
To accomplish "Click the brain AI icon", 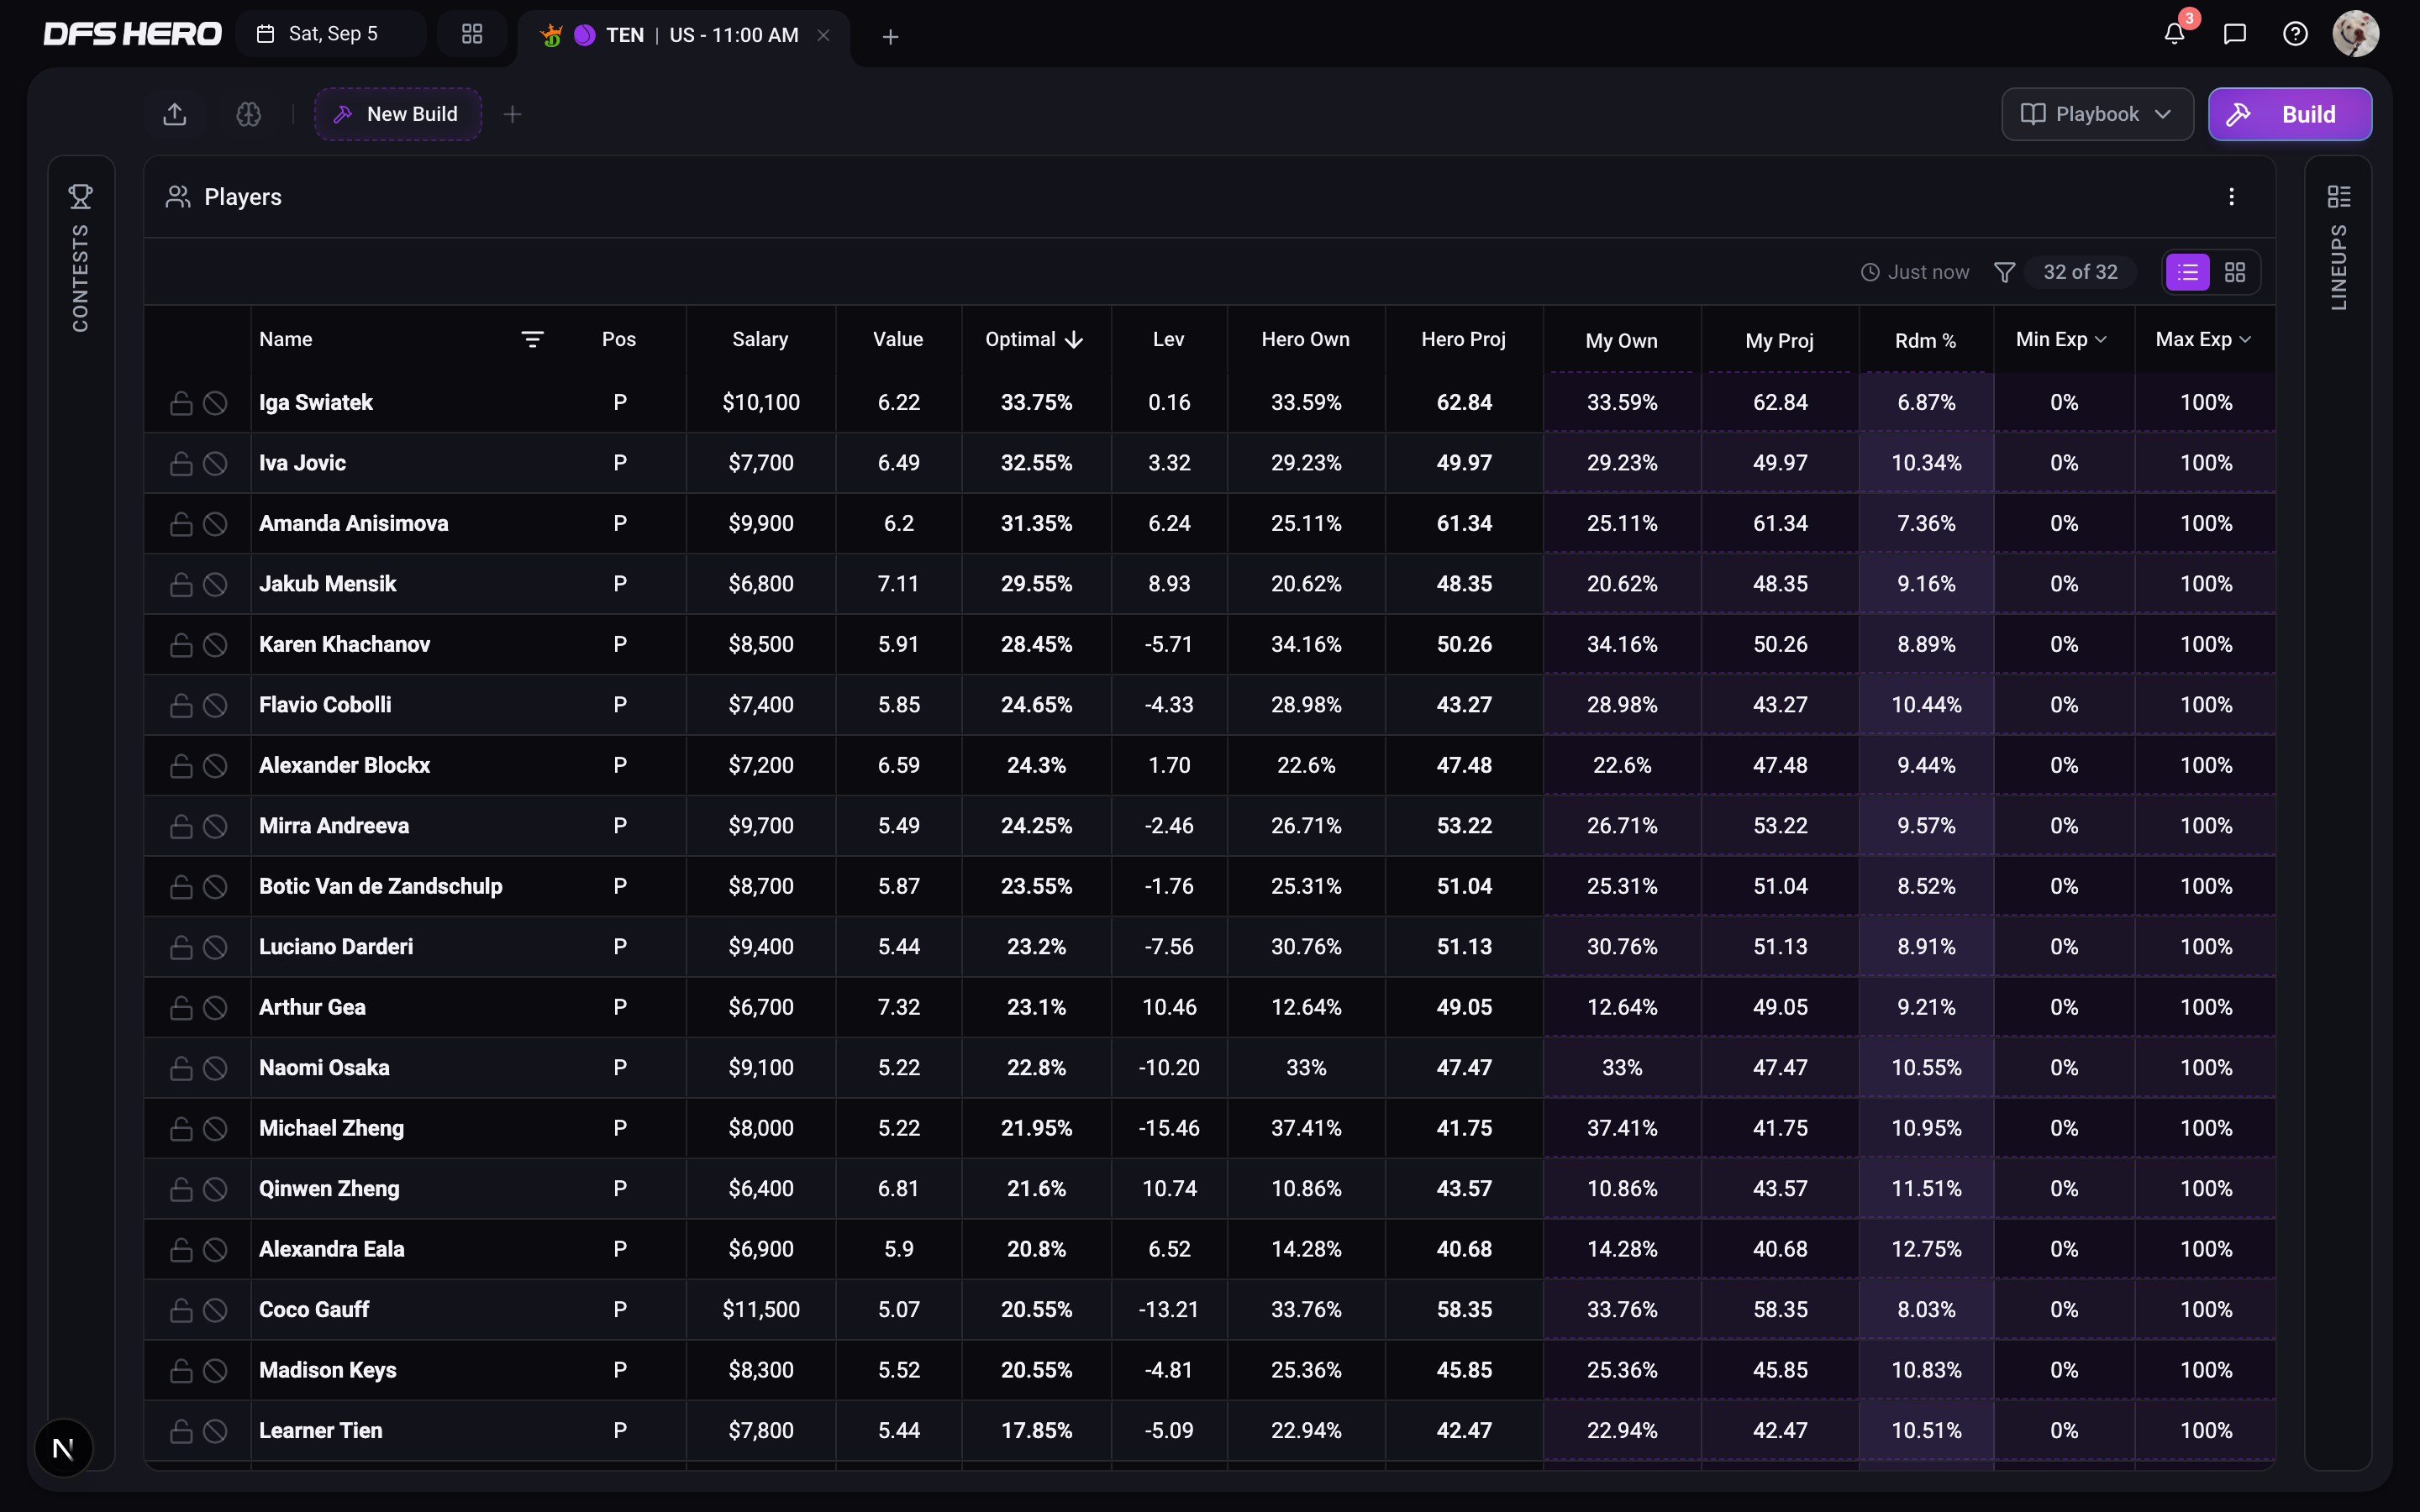I will click(x=249, y=114).
